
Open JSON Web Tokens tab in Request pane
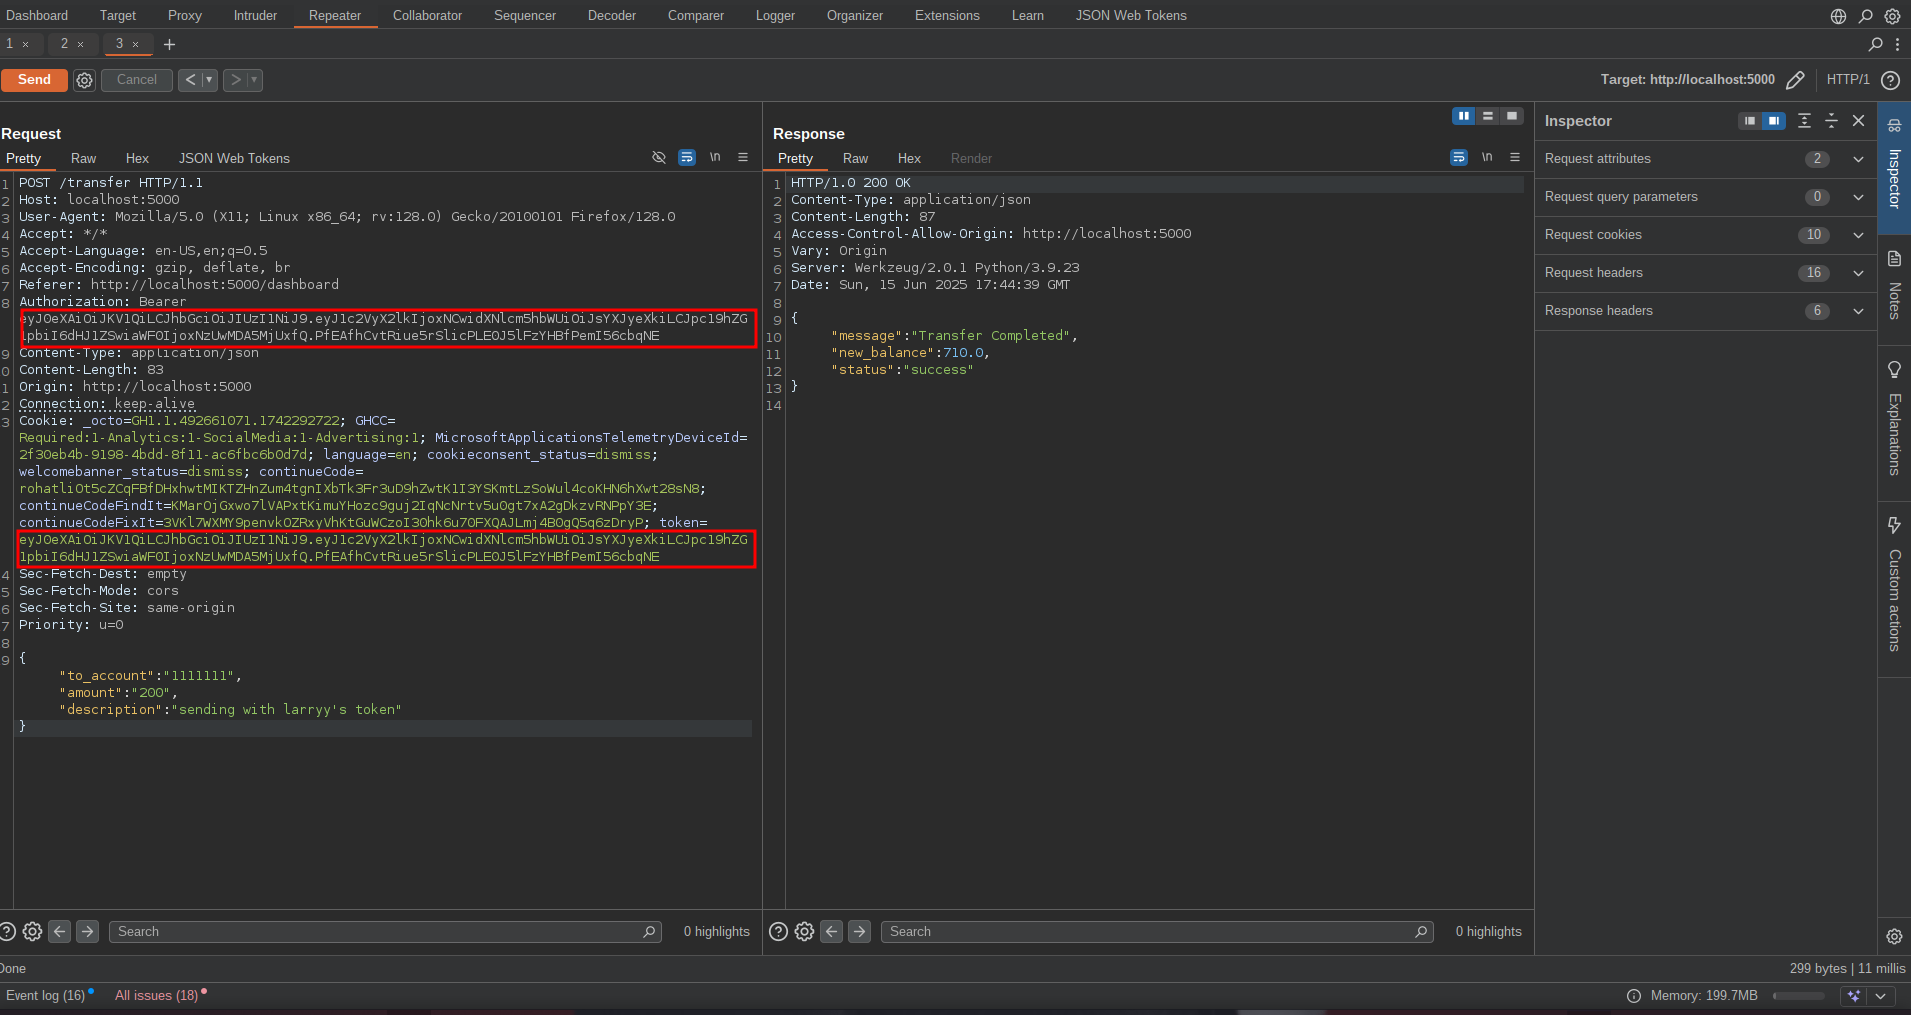234,158
